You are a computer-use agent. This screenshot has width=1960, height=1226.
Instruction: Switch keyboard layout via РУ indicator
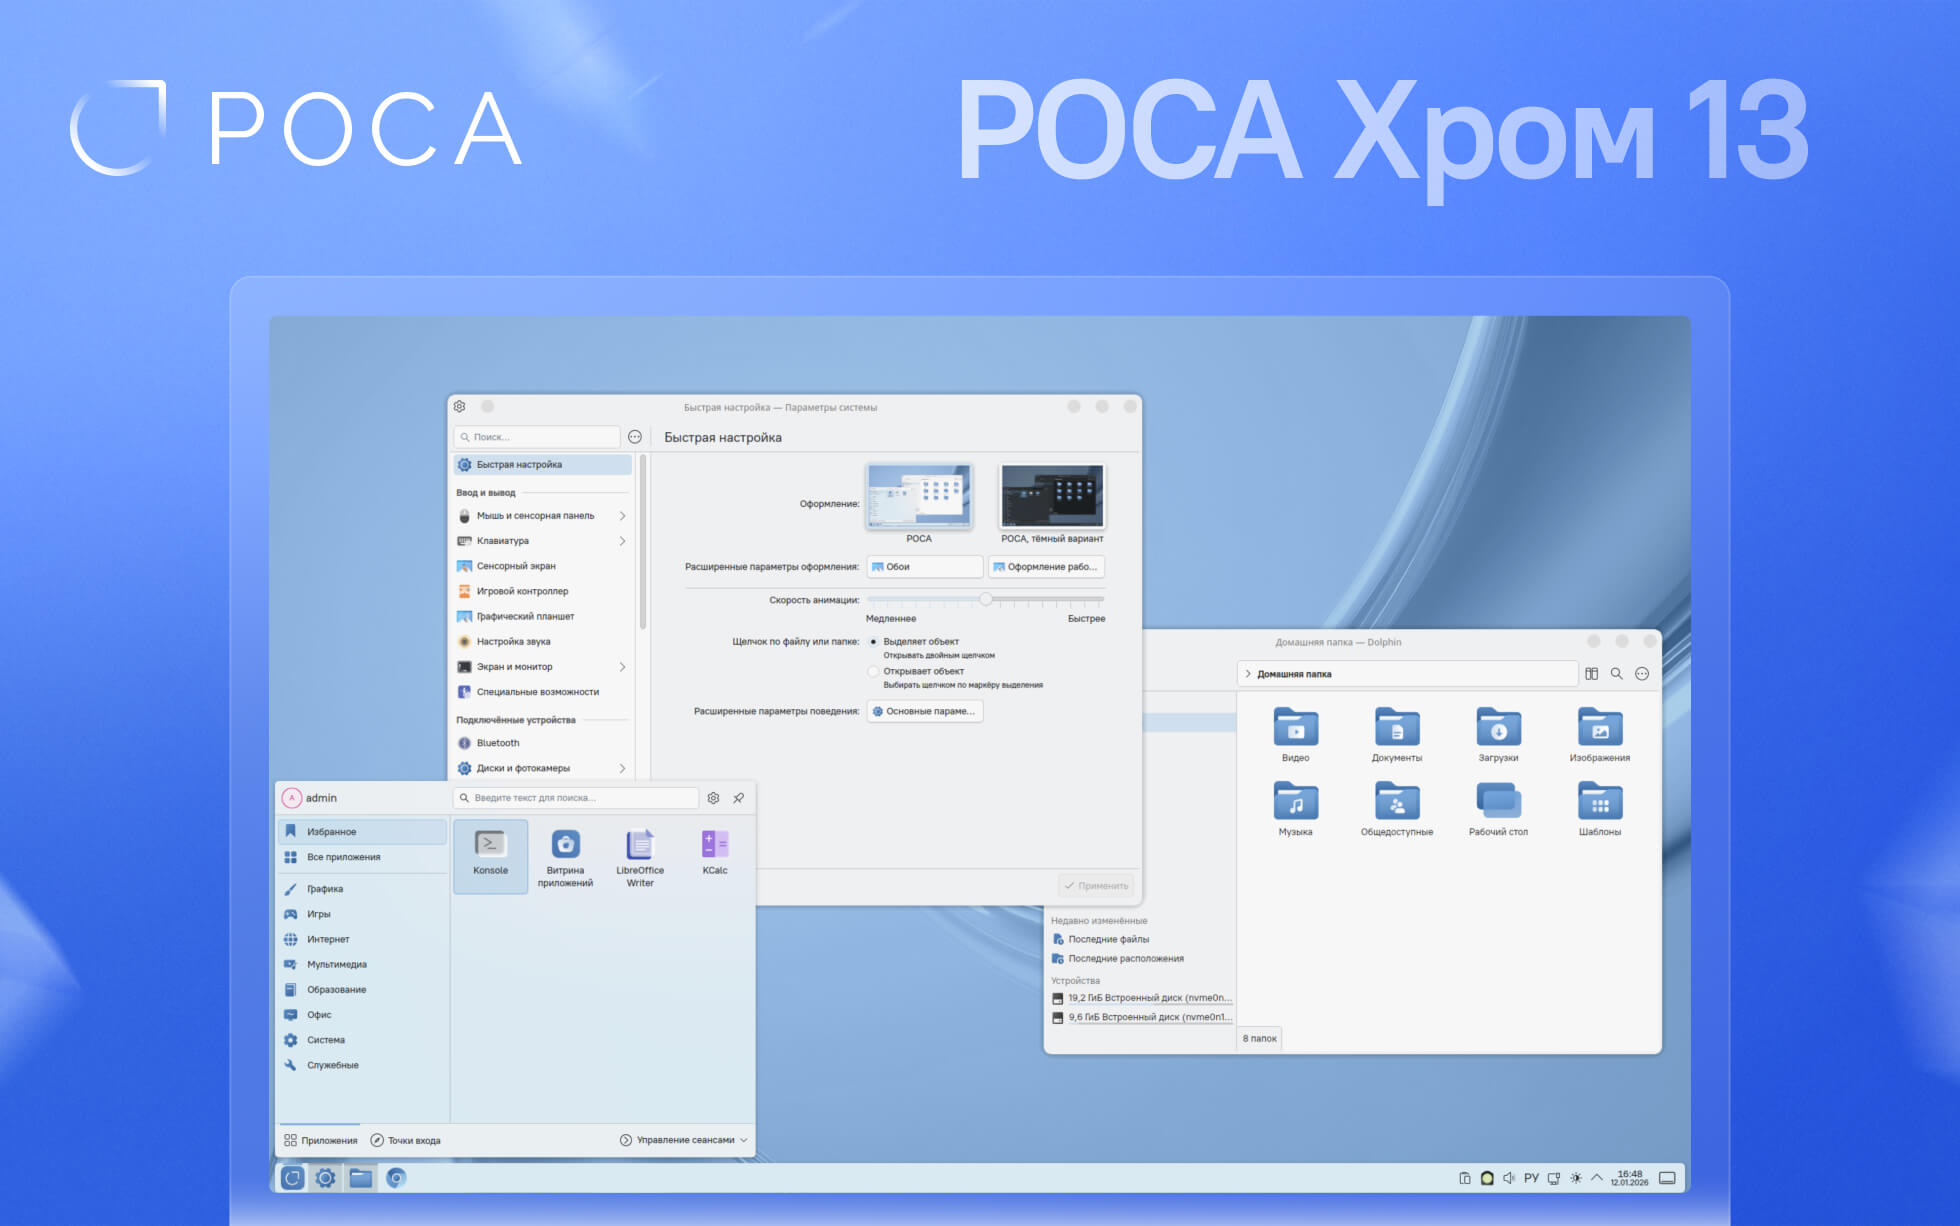click(1531, 1178)
